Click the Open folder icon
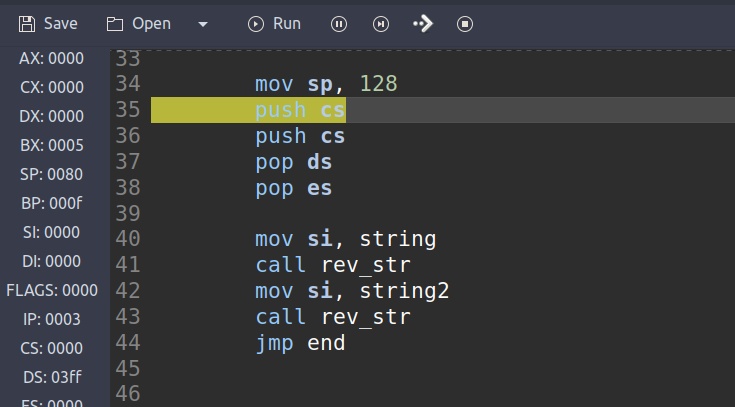Image resolution: width=735 pixels, height=407 pixels. (115, 23)
